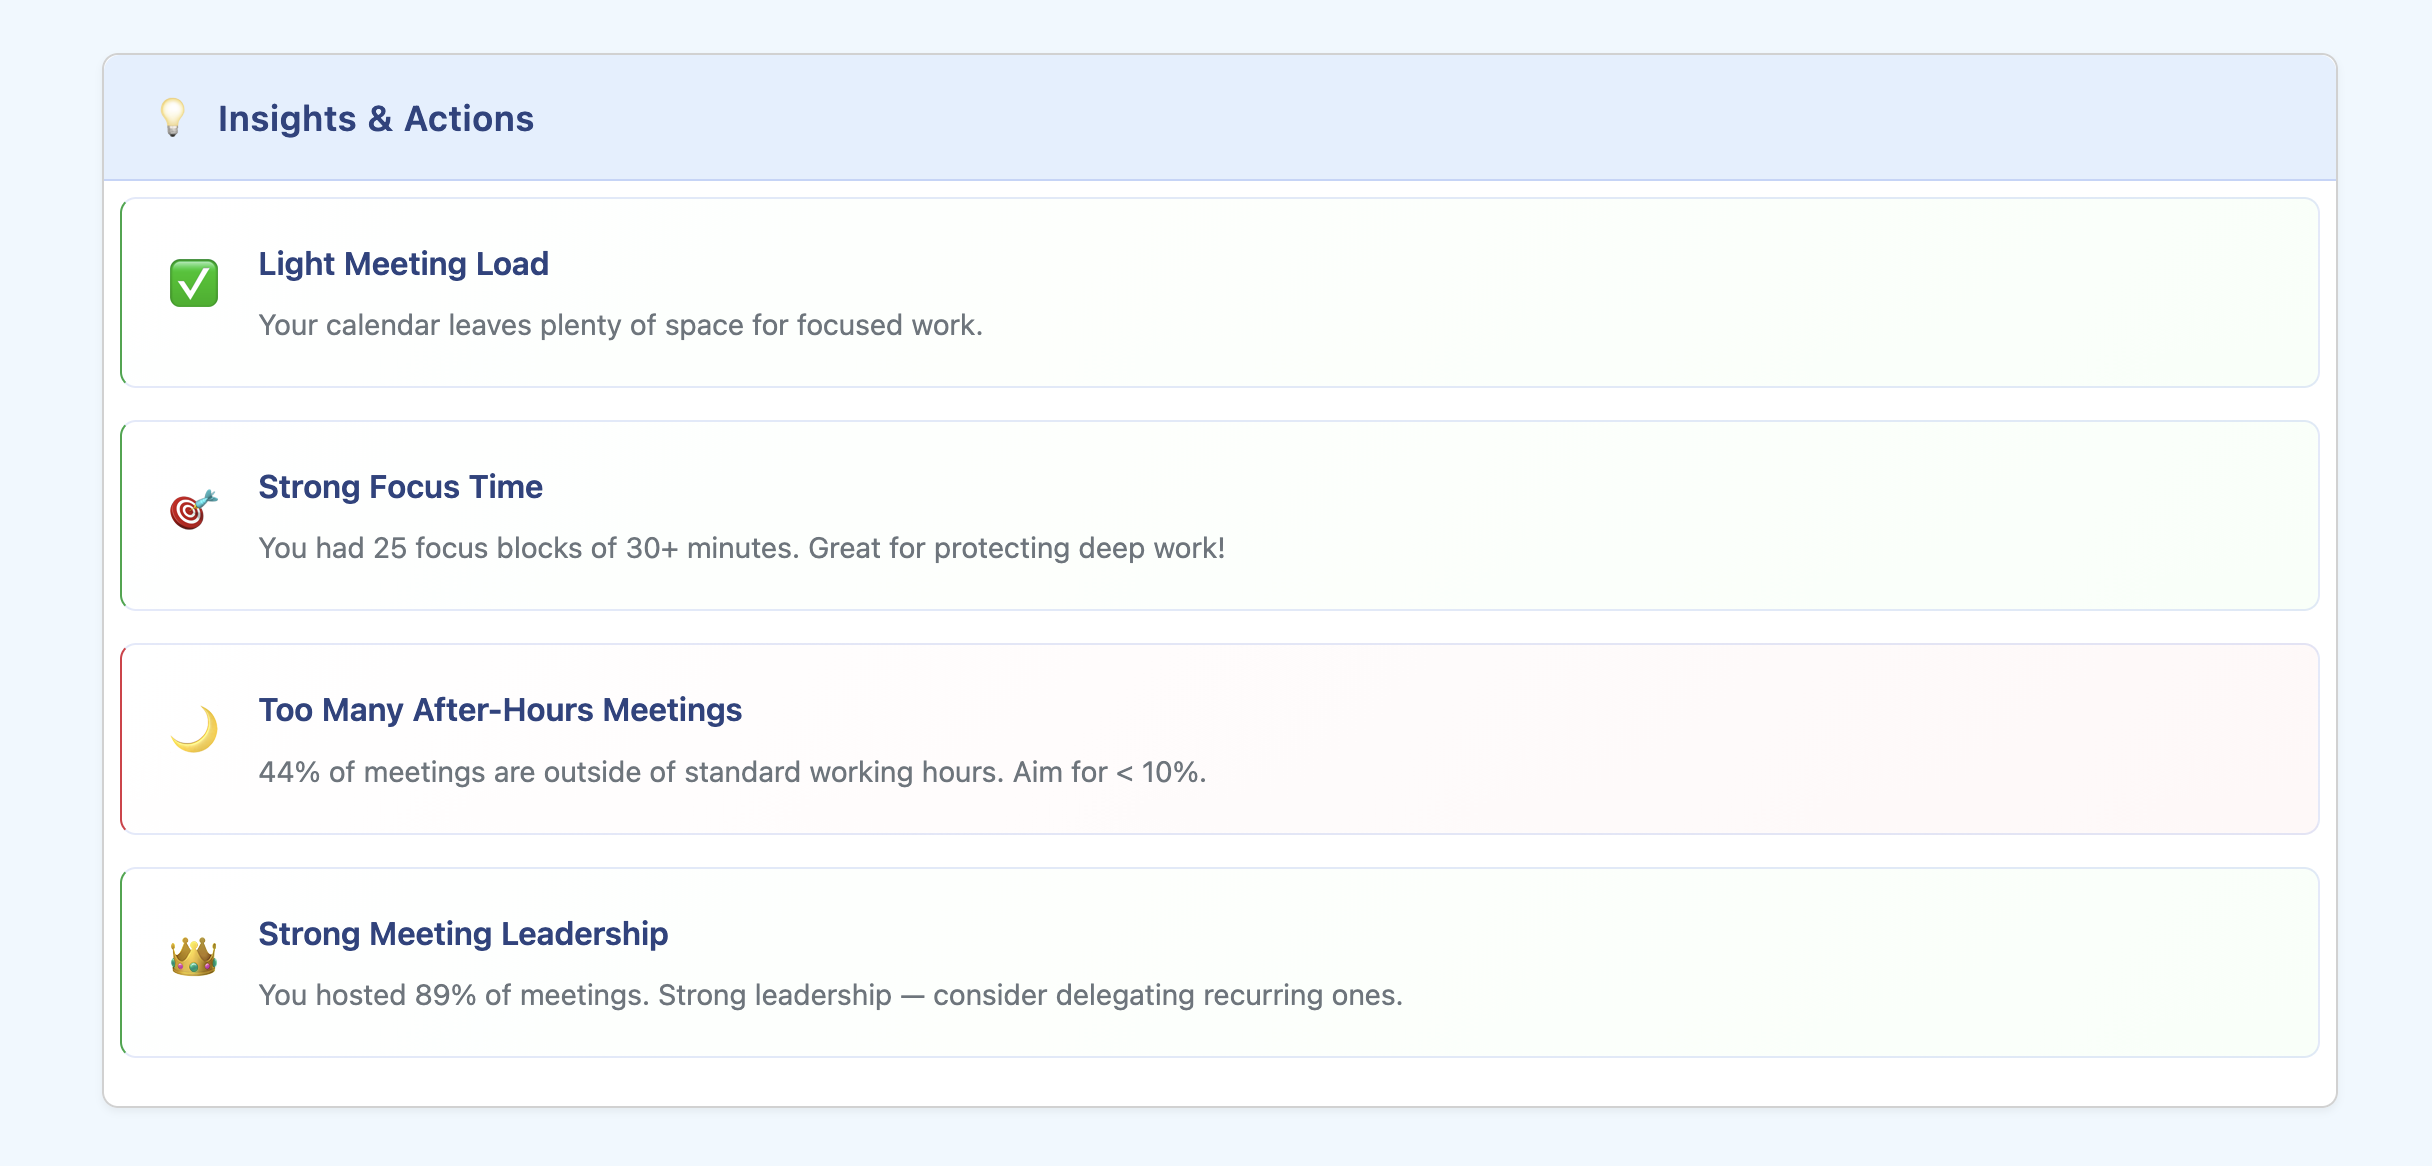
Task: Click the Insights & Actions heading
Action: point(376,119)
